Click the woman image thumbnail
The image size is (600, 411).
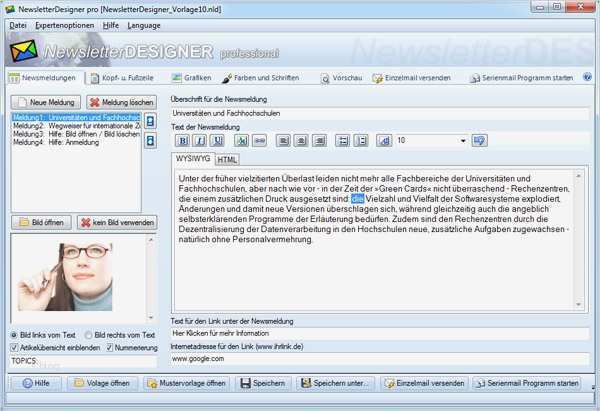click(x=65, y=277)
